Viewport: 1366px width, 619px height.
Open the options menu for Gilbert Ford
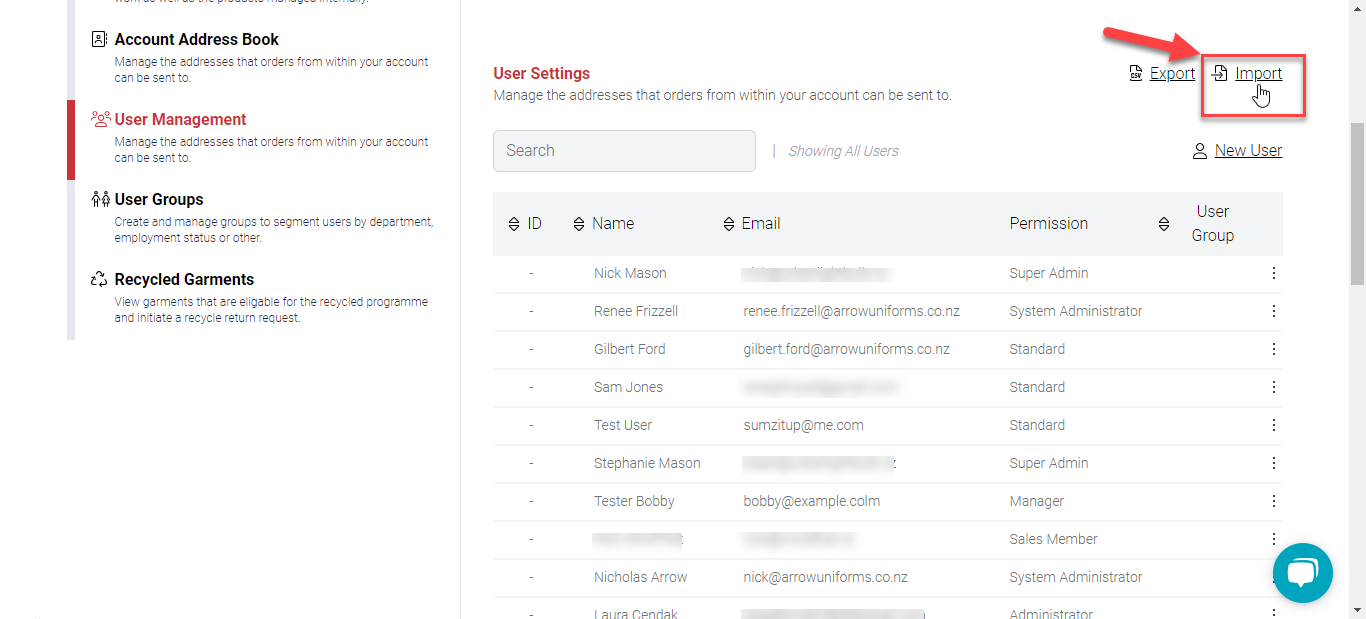pyautogui.click(x=1273, y=349)
